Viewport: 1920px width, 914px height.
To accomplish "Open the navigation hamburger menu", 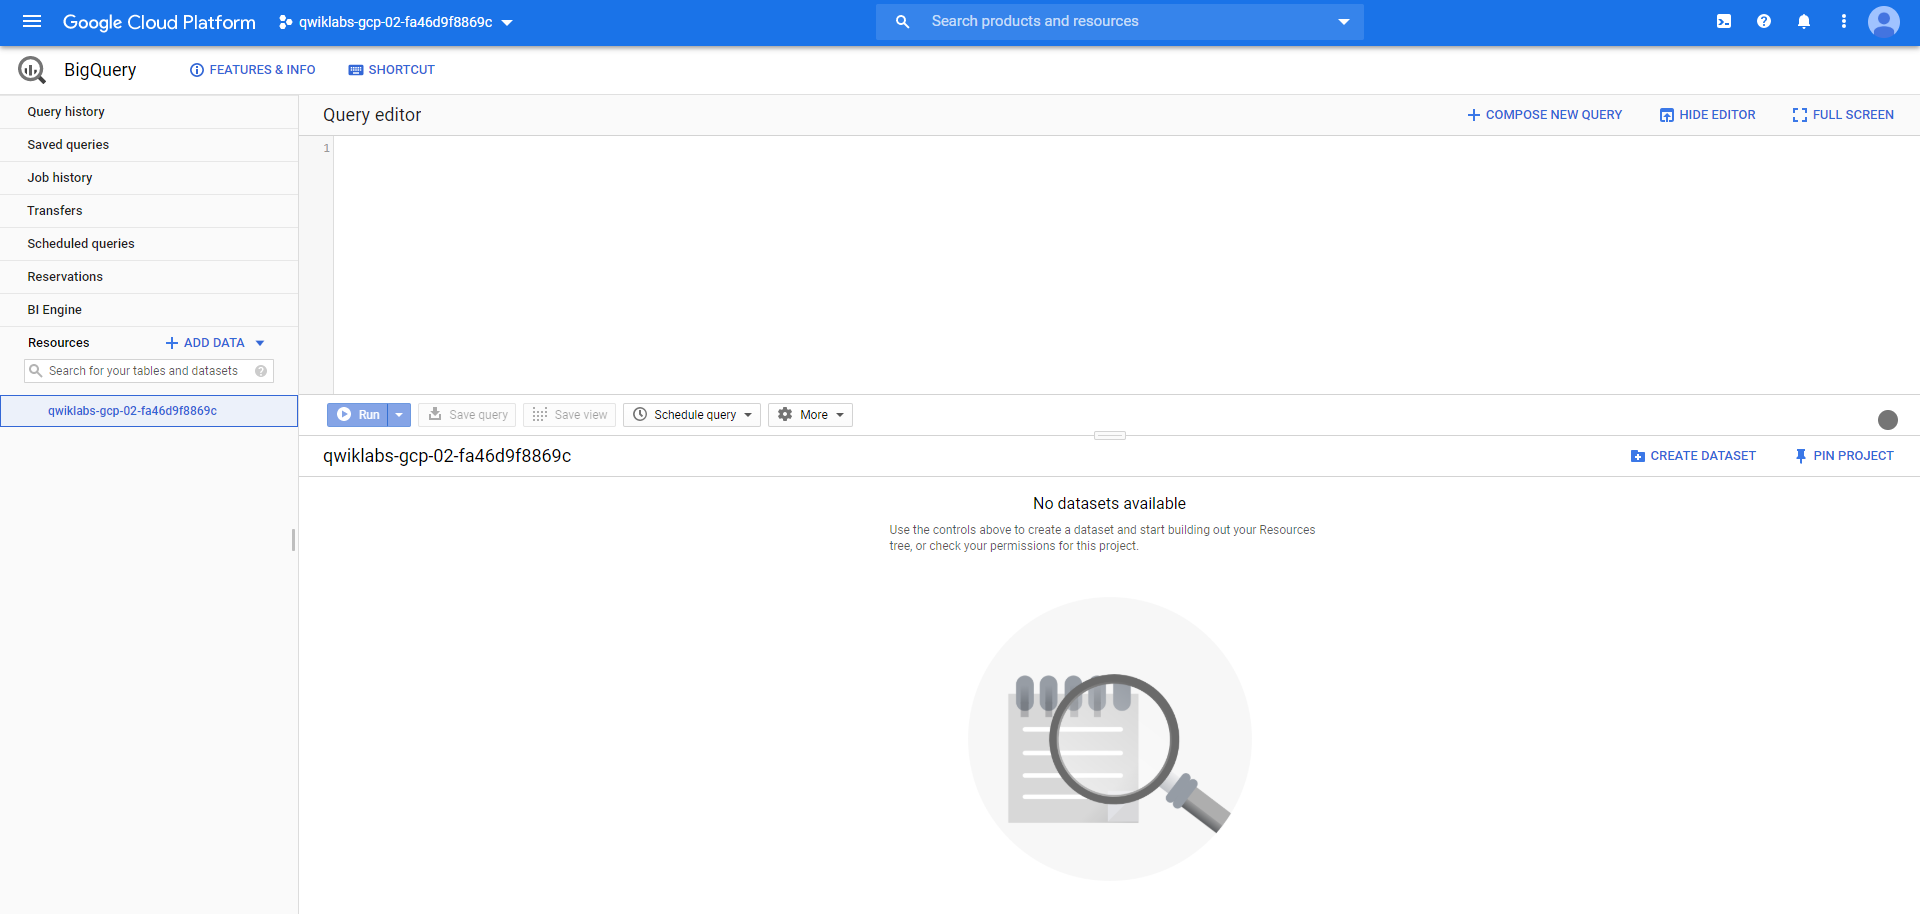I will tap(32, 21).
